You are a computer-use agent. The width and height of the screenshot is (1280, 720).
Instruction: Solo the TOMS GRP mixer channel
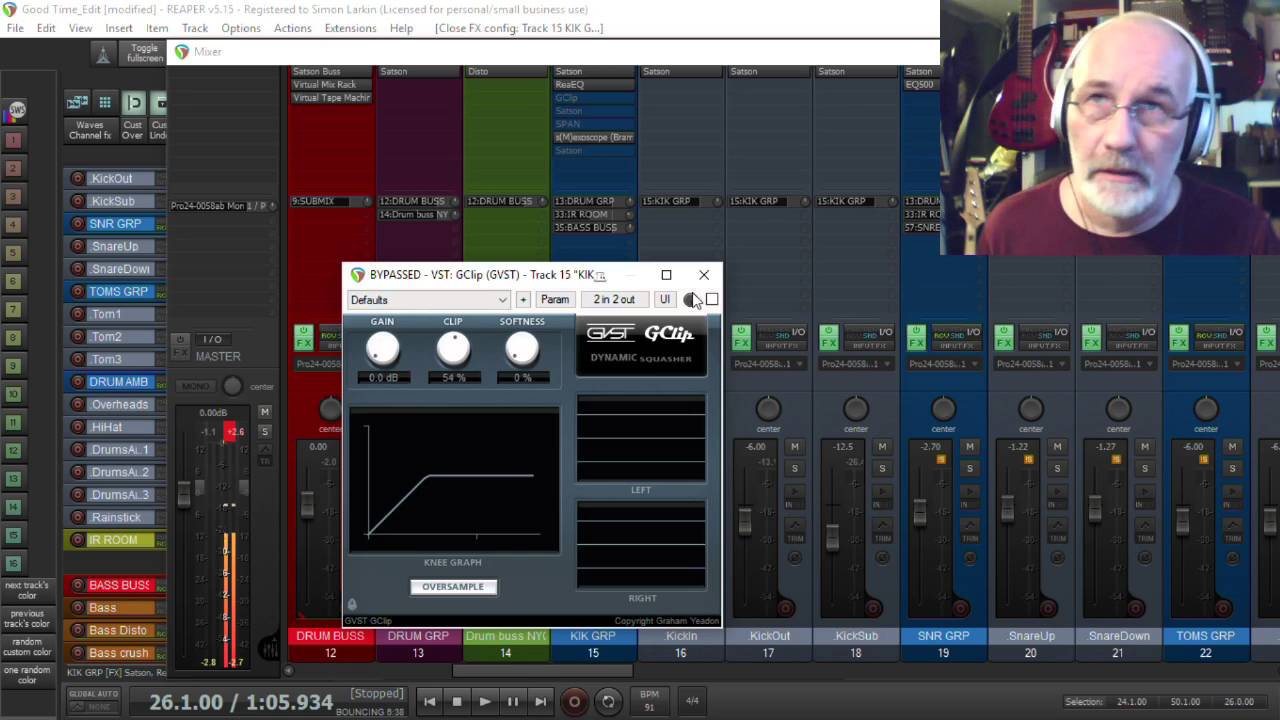click(x=1232, y=468)
